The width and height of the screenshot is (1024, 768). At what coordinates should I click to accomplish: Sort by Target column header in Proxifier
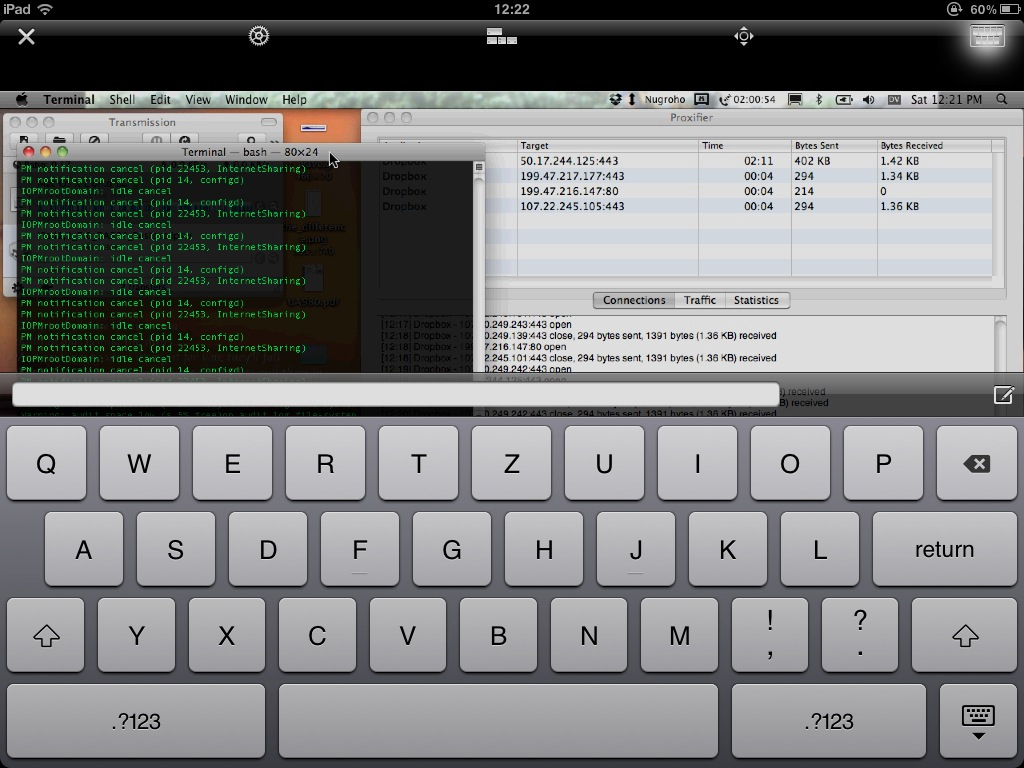click(x=607, y=146)
